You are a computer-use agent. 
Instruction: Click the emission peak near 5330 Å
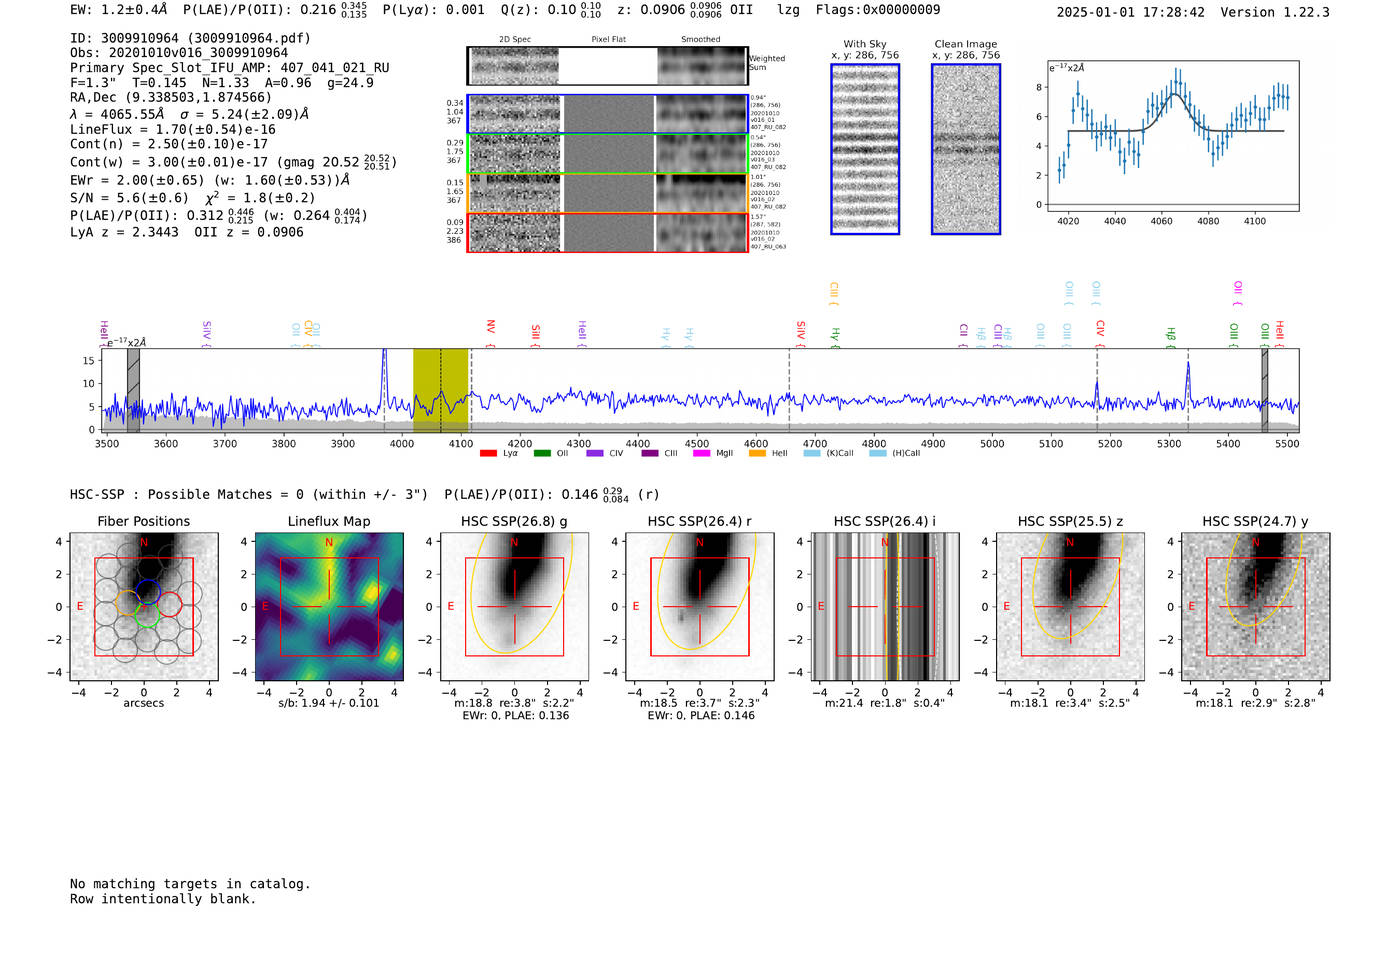click(x=1188, y=382)
